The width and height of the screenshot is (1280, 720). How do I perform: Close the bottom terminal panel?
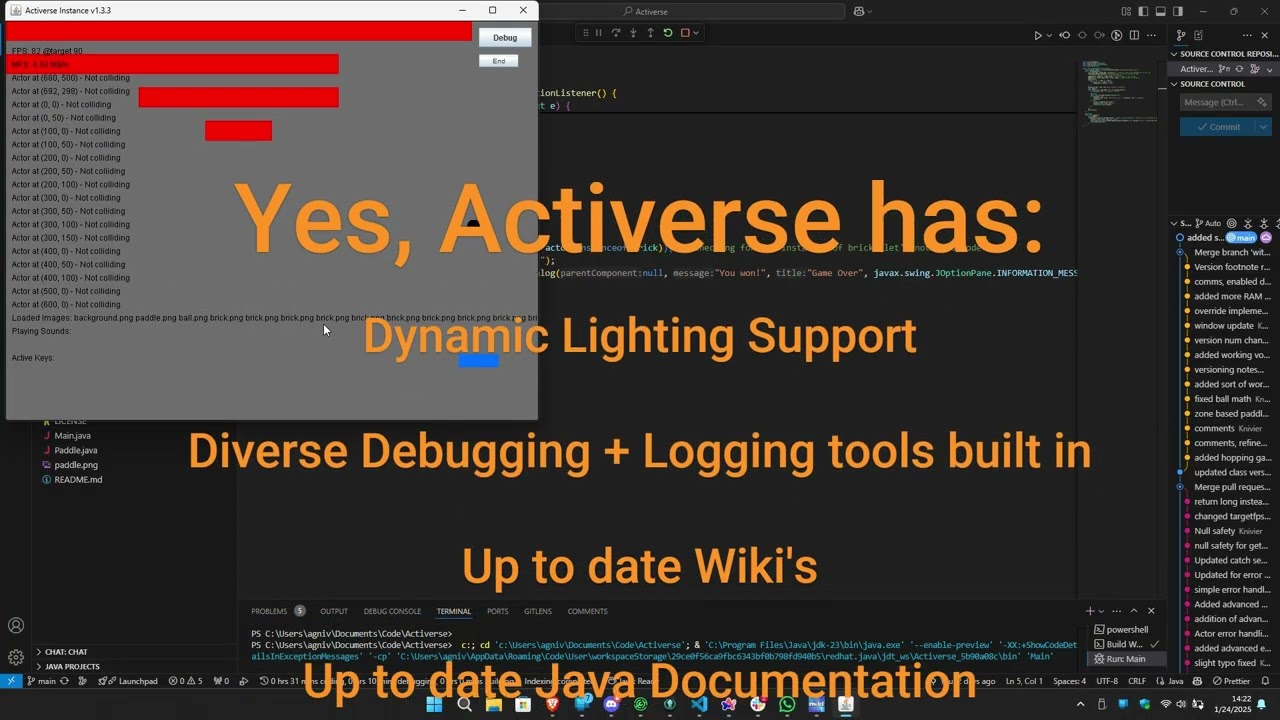pos(1151,611)
